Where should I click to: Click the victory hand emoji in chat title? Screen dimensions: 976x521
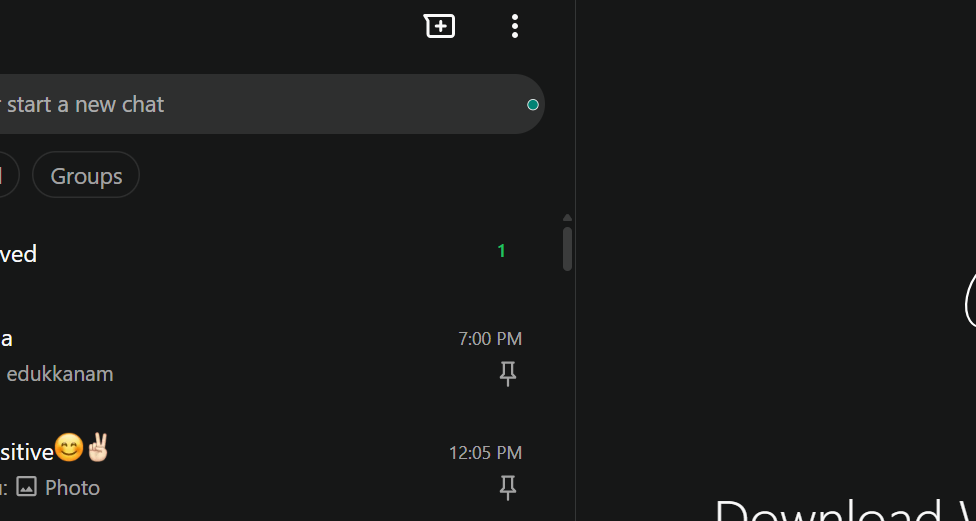(97, 448)
